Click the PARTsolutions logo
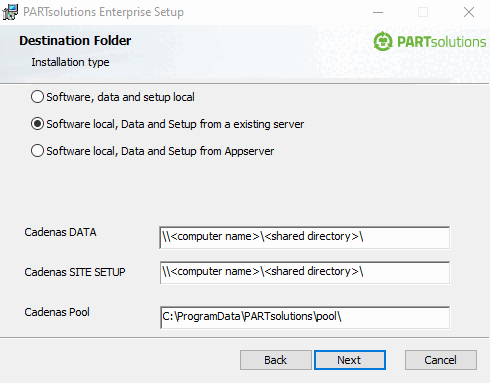Viewport: 490px width, 383px height. tap(429, 42)
